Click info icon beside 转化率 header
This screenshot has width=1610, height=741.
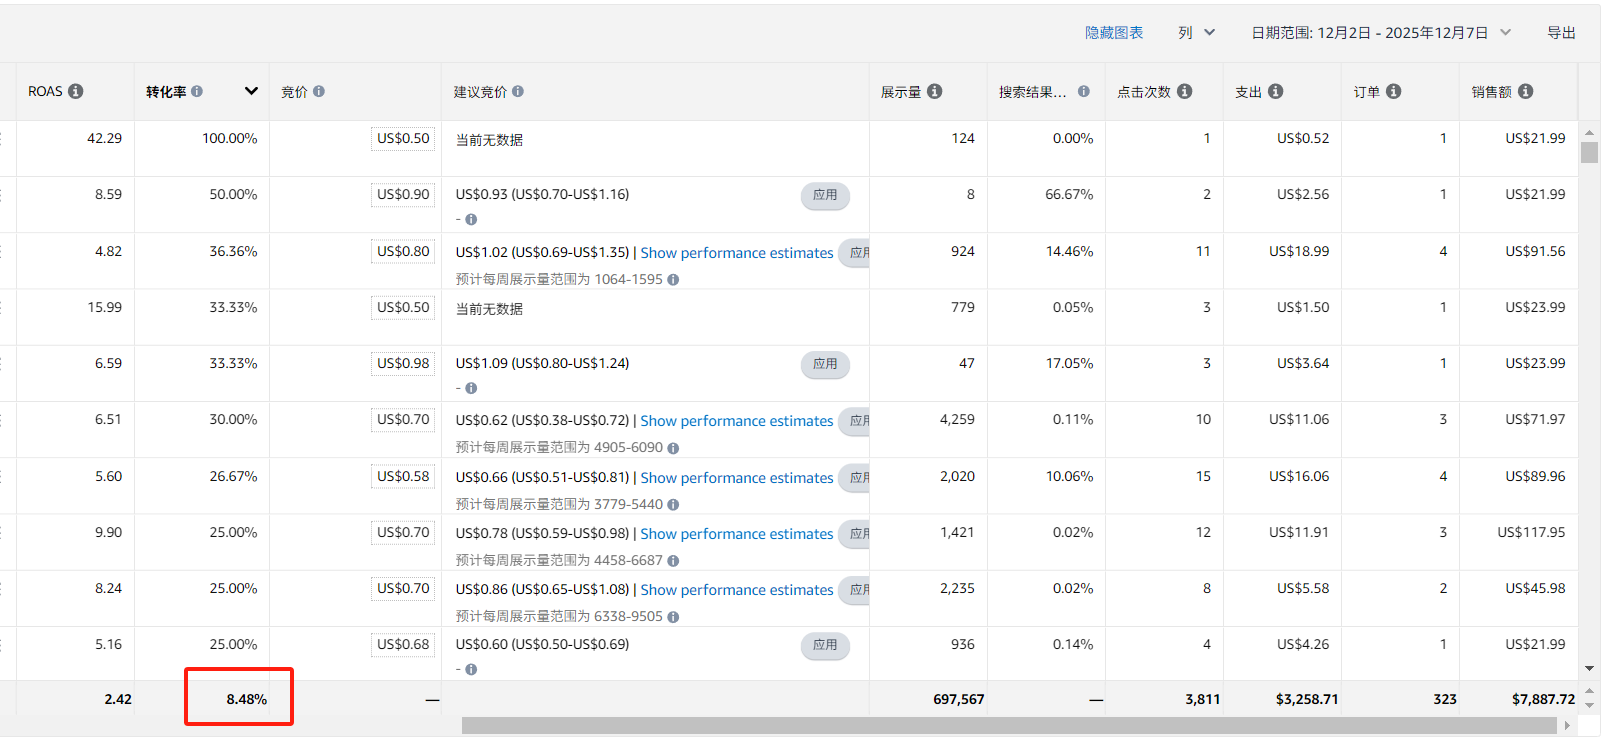click(x=197, y=91)
